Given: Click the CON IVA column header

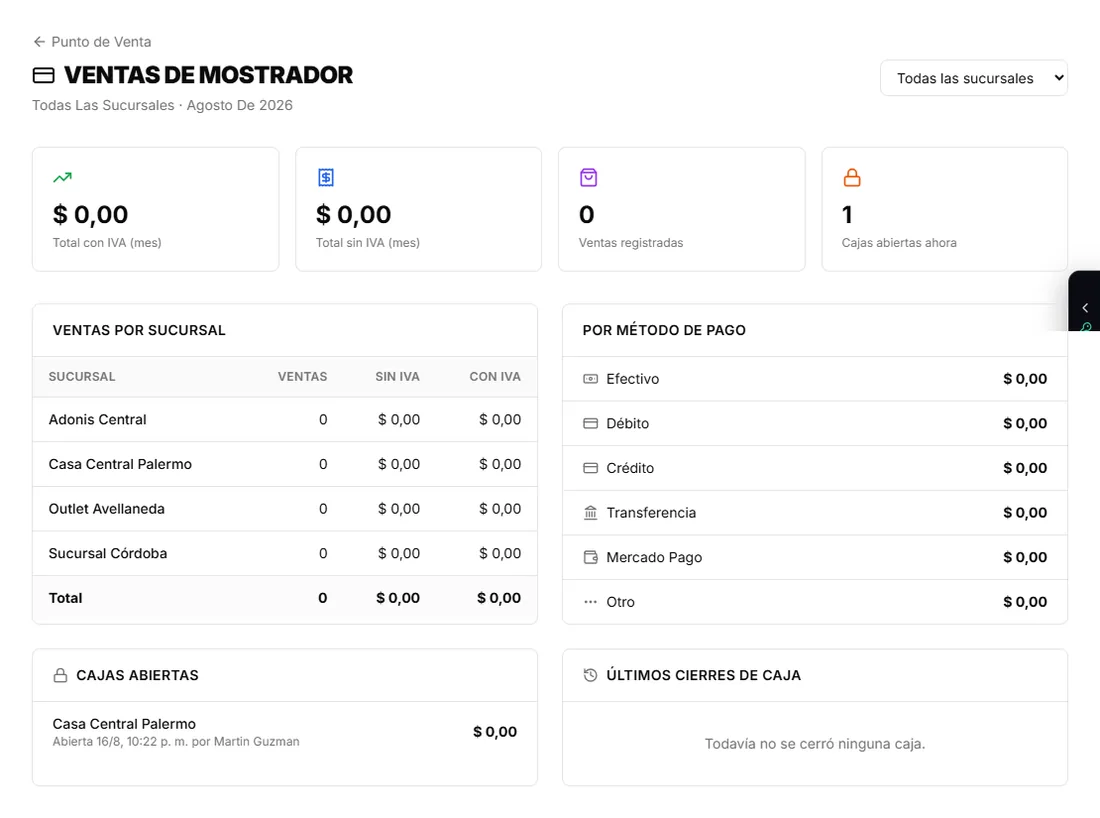Looking at the screenshot, I should pos(495,377).
